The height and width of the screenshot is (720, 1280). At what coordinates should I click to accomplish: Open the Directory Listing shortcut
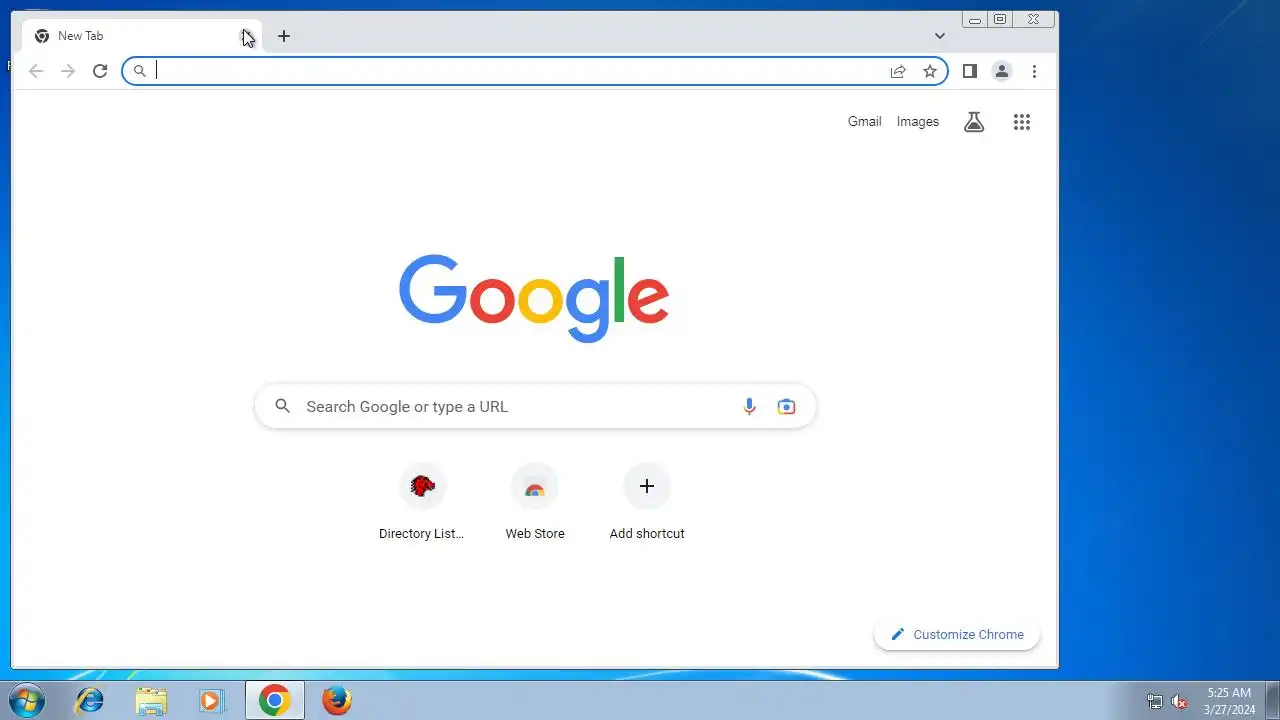(422, 503)
